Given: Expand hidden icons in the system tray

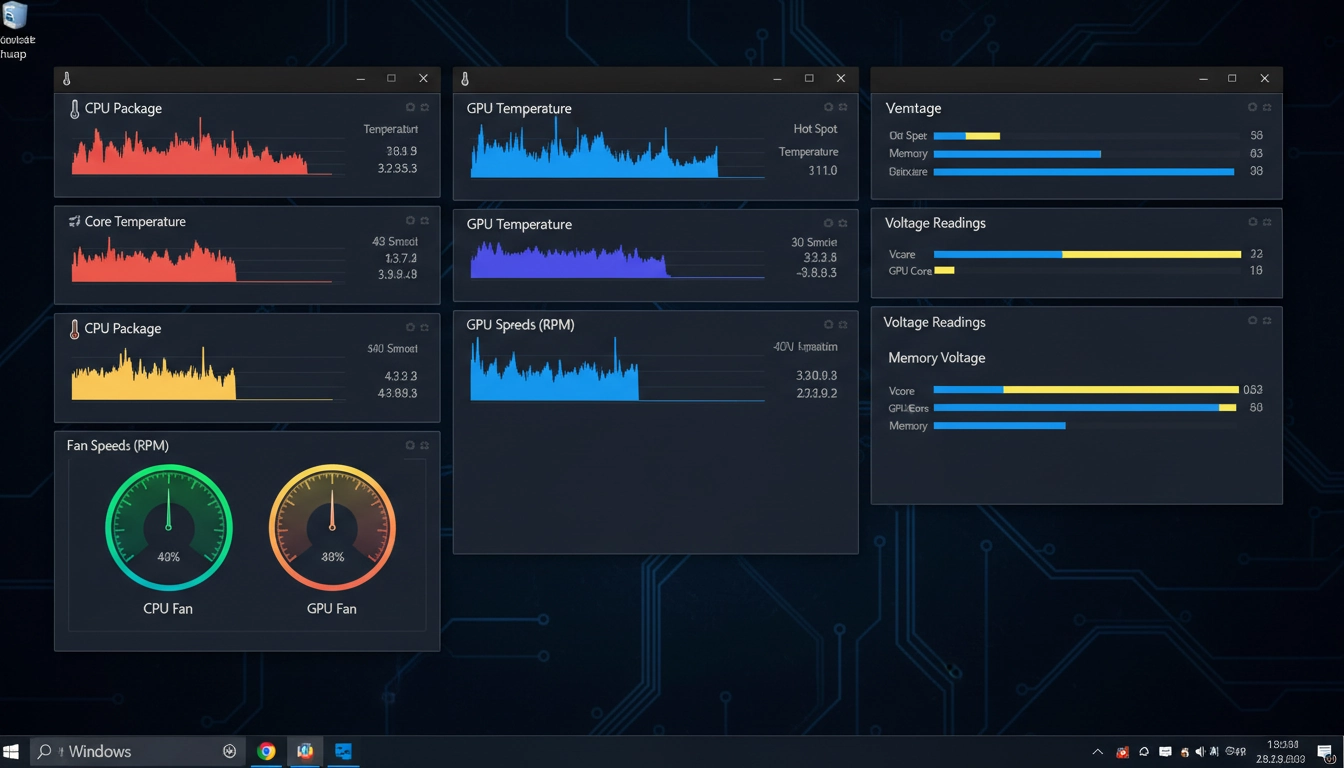Looking at the screenshot, I should click(1097, 751).
